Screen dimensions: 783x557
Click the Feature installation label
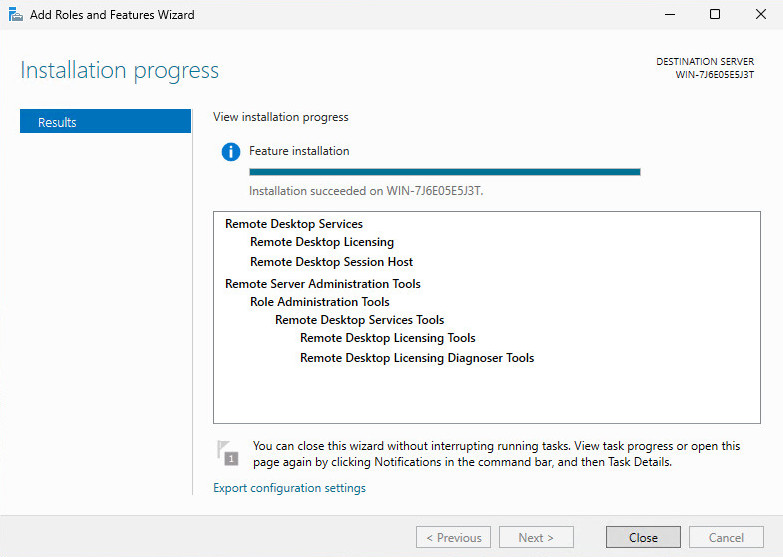299,151
